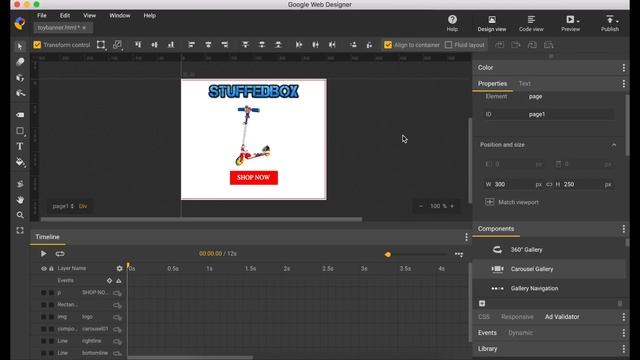Select the Zoom magnifier tool
The image size is (640, 360).
[x=20, y=215]
